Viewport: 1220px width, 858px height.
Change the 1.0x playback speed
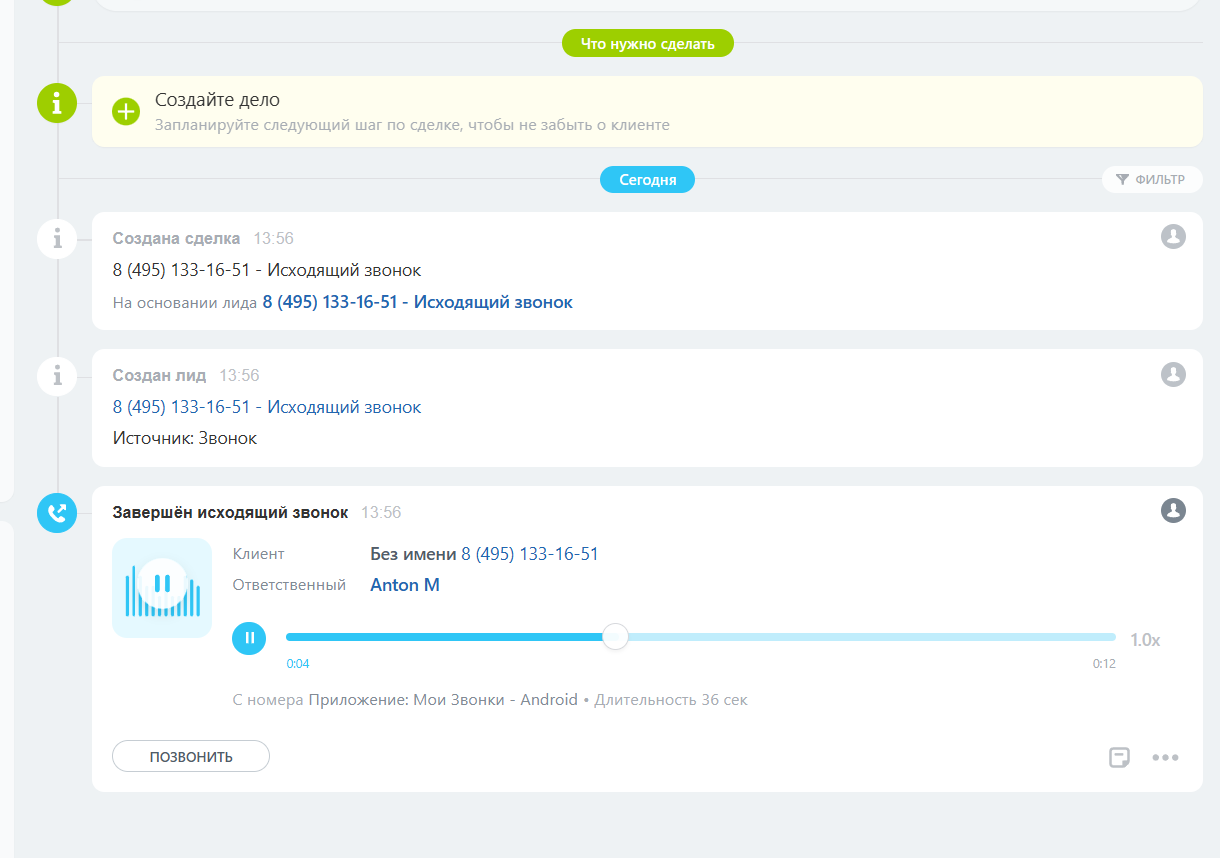[x=1145, y=640]
